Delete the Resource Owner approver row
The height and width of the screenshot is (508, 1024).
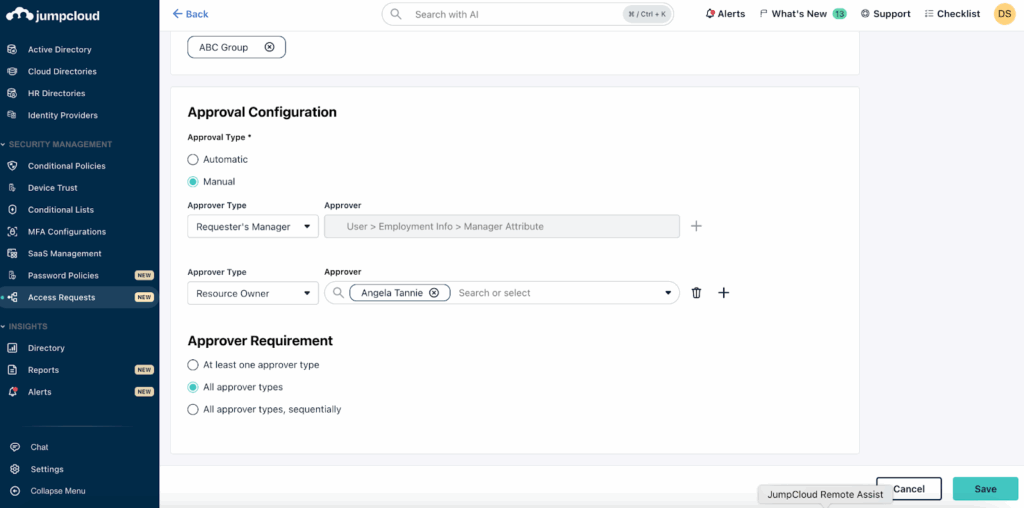tap(697, 293)
